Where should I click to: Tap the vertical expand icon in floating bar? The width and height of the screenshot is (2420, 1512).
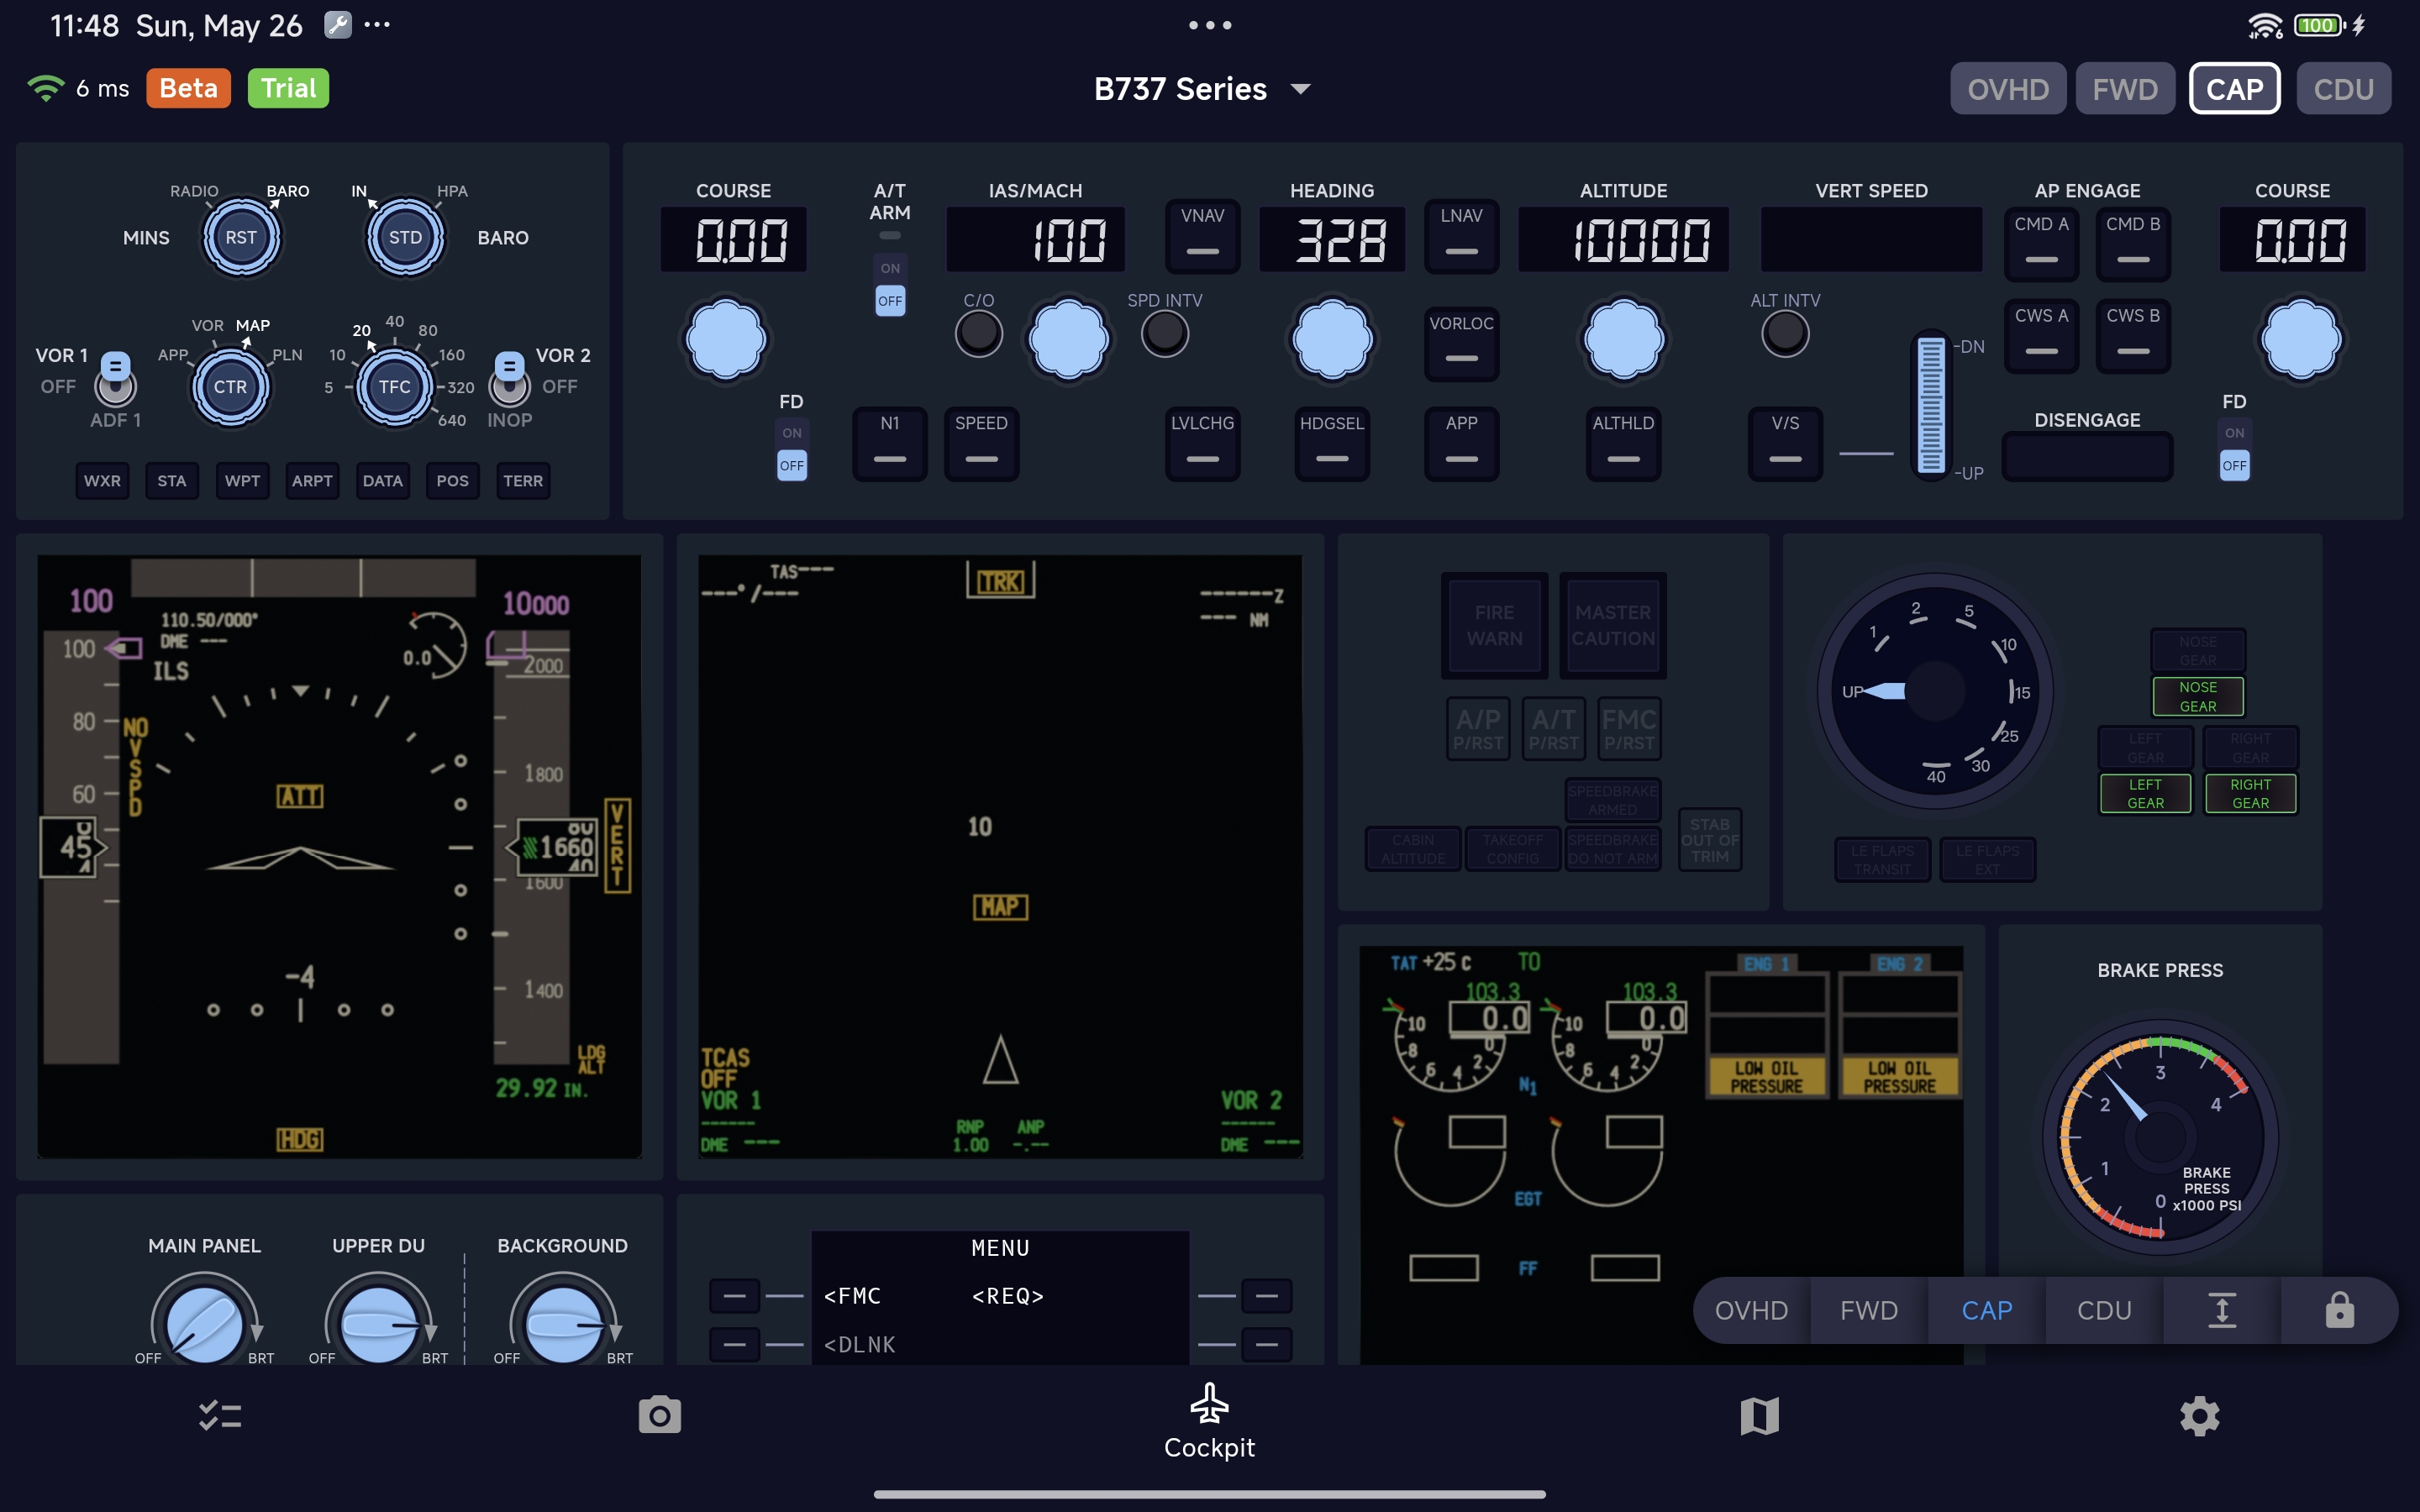point(2222,1310)
